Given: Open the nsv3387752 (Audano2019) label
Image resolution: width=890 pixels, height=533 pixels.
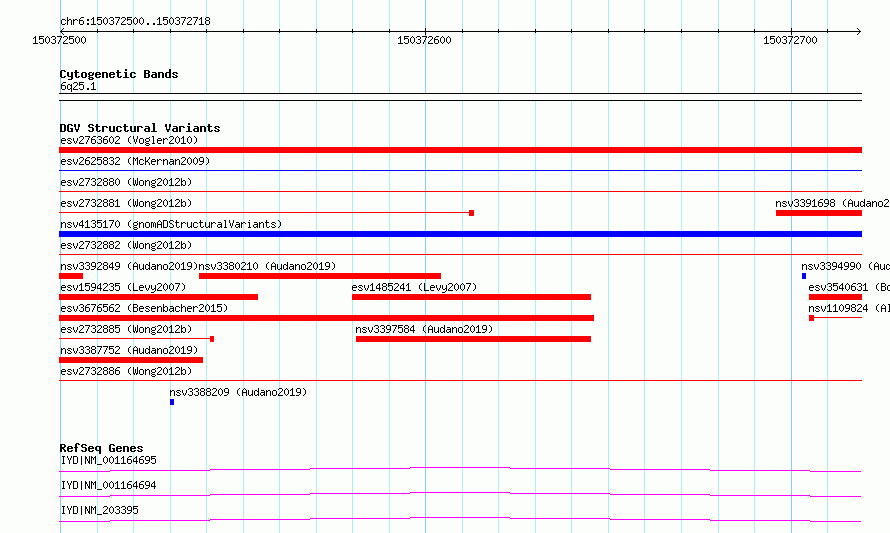Looking at the screenshot, I should coord(129,350).
